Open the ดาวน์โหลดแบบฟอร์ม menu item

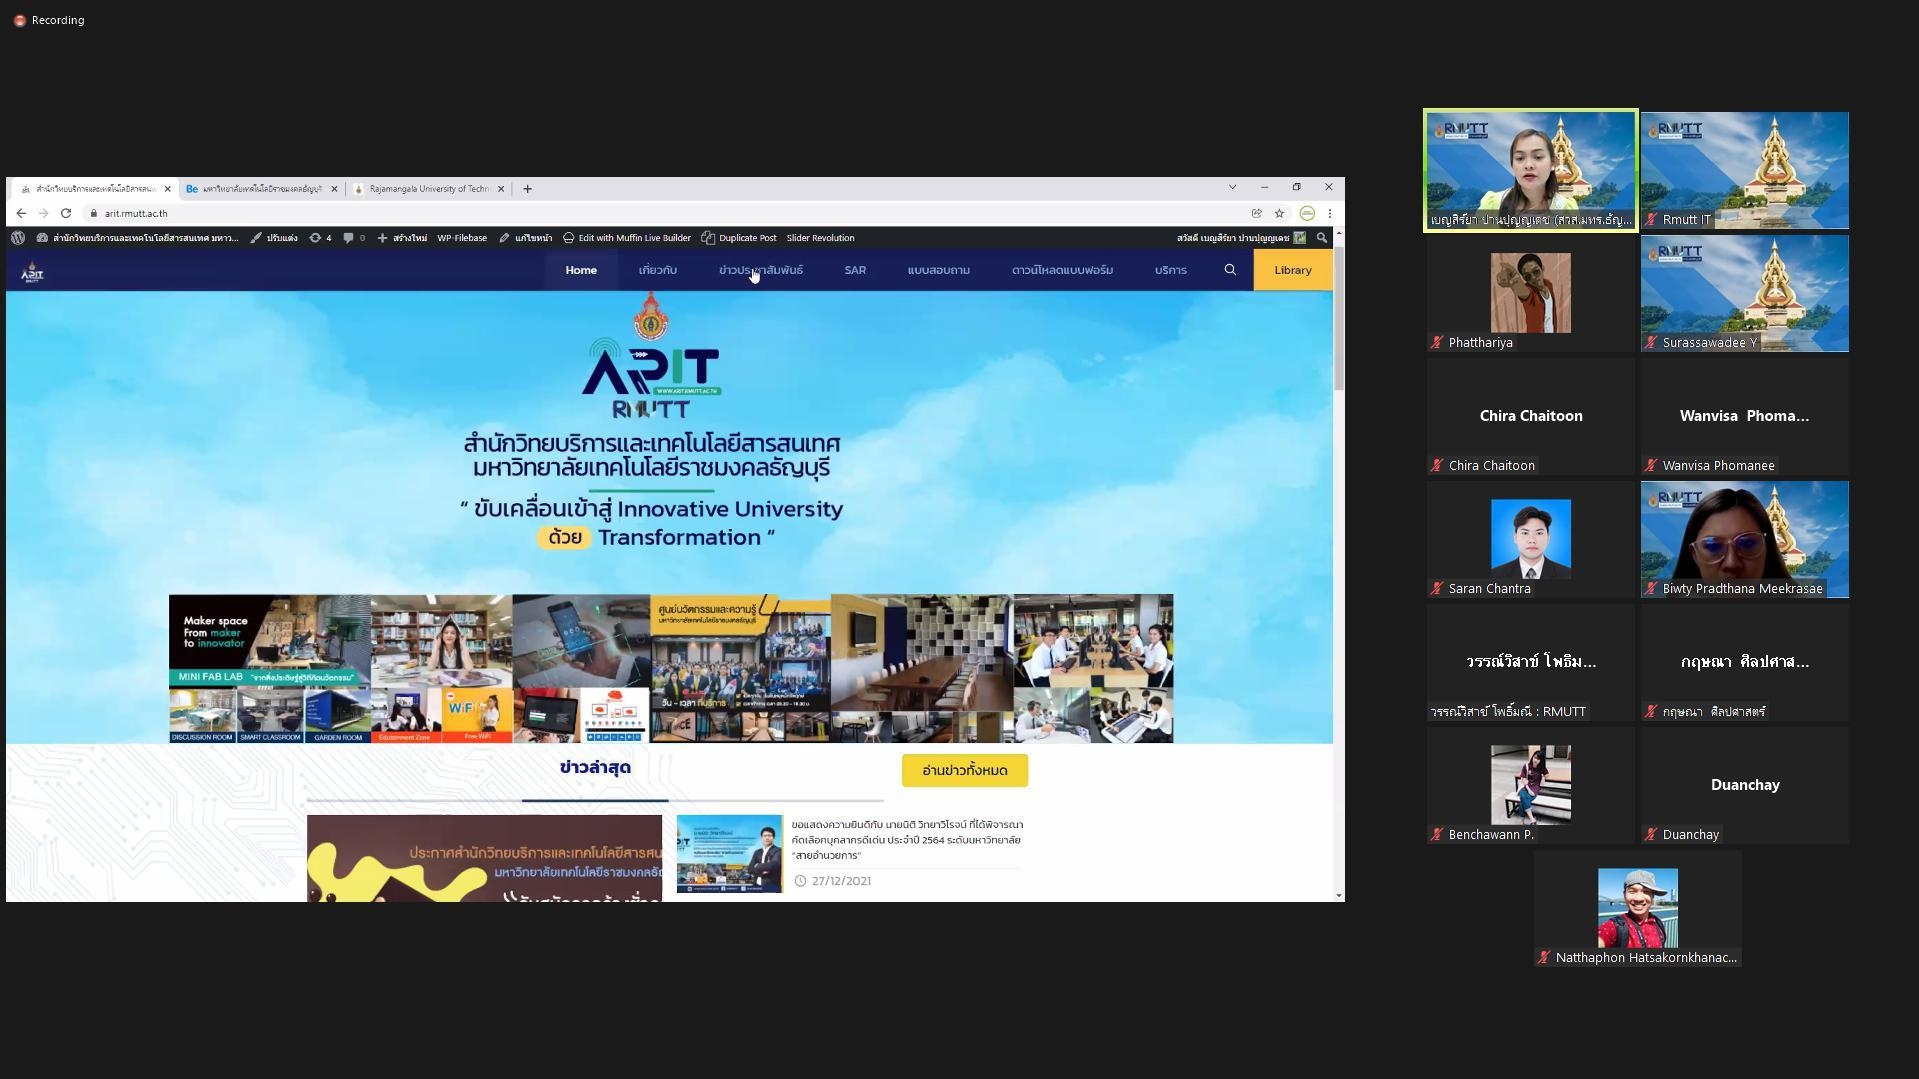coord(1062,270)
